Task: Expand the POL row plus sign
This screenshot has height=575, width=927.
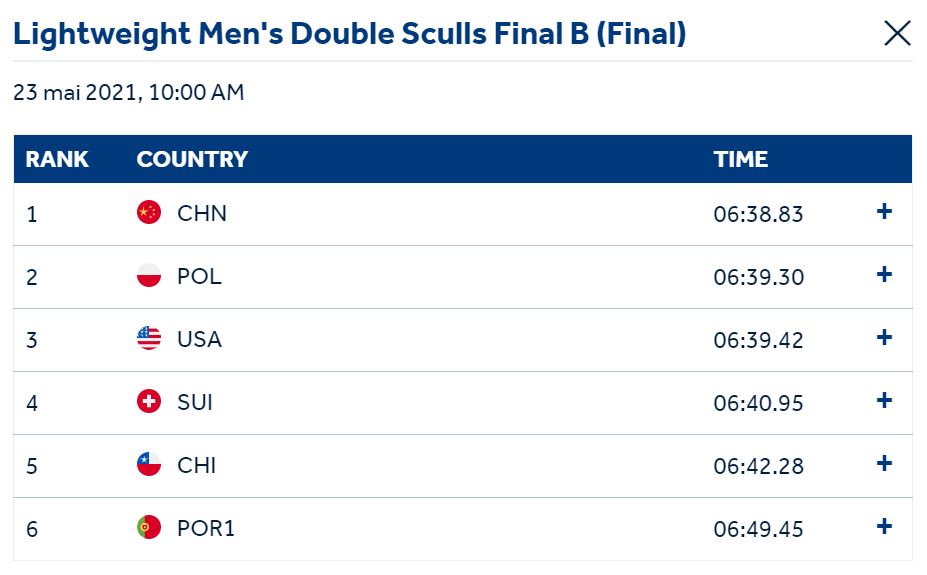Action: point(884,275)
